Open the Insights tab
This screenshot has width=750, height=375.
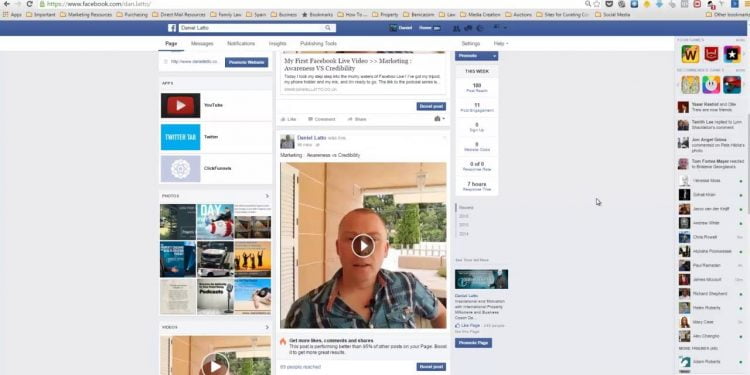click(x=277, y=44)
